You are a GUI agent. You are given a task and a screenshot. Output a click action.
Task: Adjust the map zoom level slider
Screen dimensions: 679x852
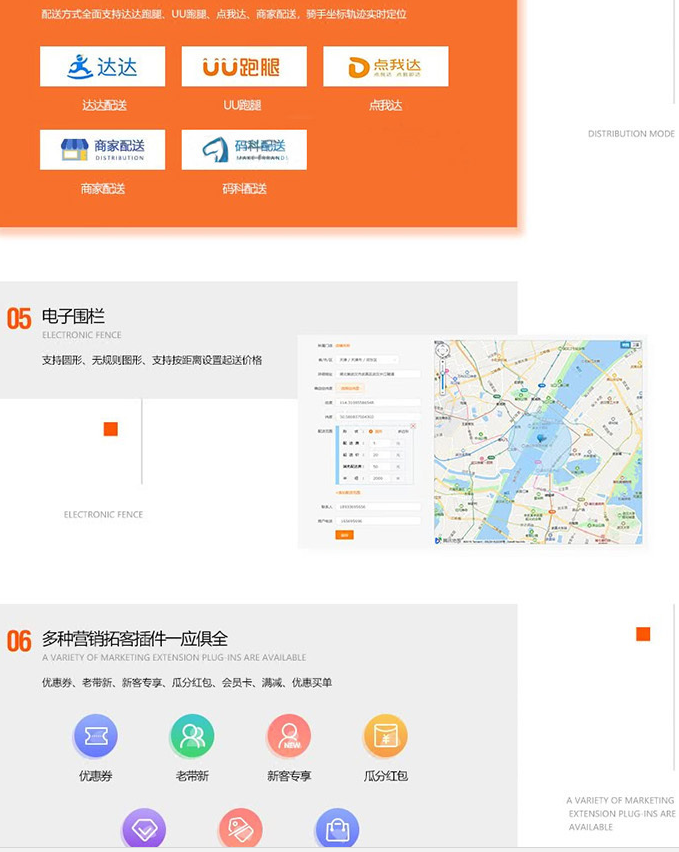[x=442, y=378]
